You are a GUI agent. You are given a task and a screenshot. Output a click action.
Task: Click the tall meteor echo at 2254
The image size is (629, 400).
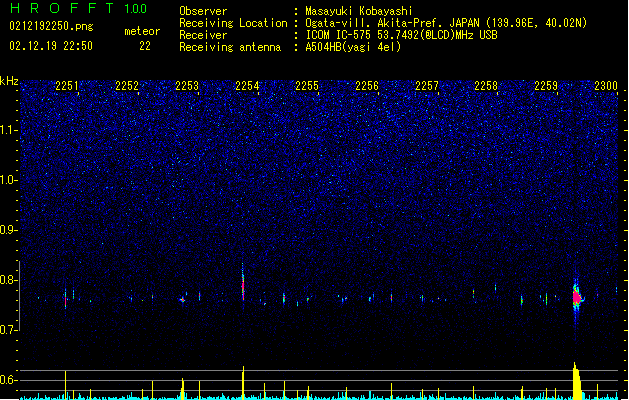click(x=243, y=283)
